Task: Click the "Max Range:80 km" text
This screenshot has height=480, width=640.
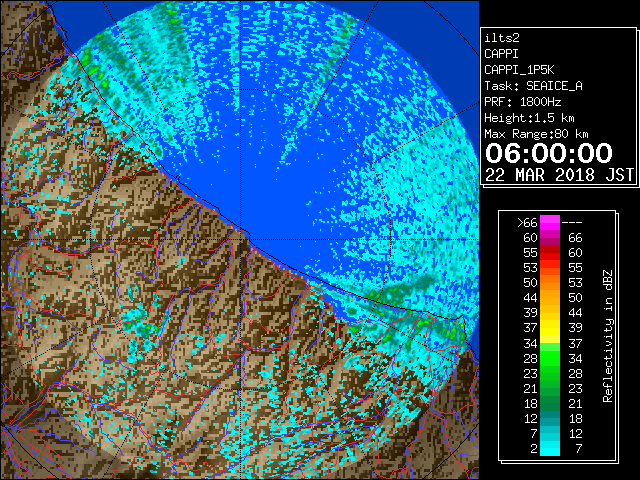Action: (536, 134)
